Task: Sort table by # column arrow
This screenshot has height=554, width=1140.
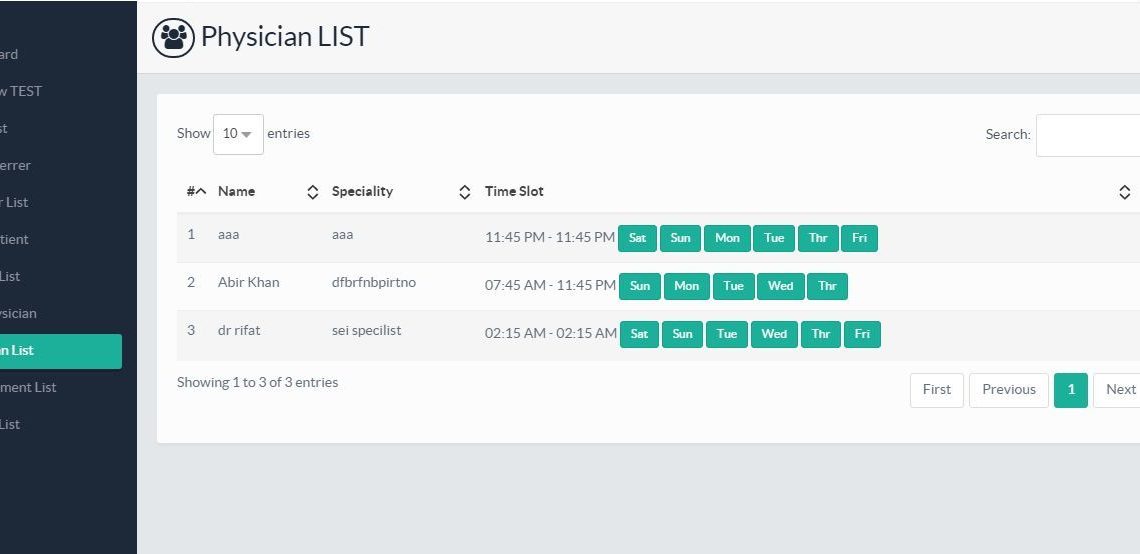Action: click(x=200, y=191)
